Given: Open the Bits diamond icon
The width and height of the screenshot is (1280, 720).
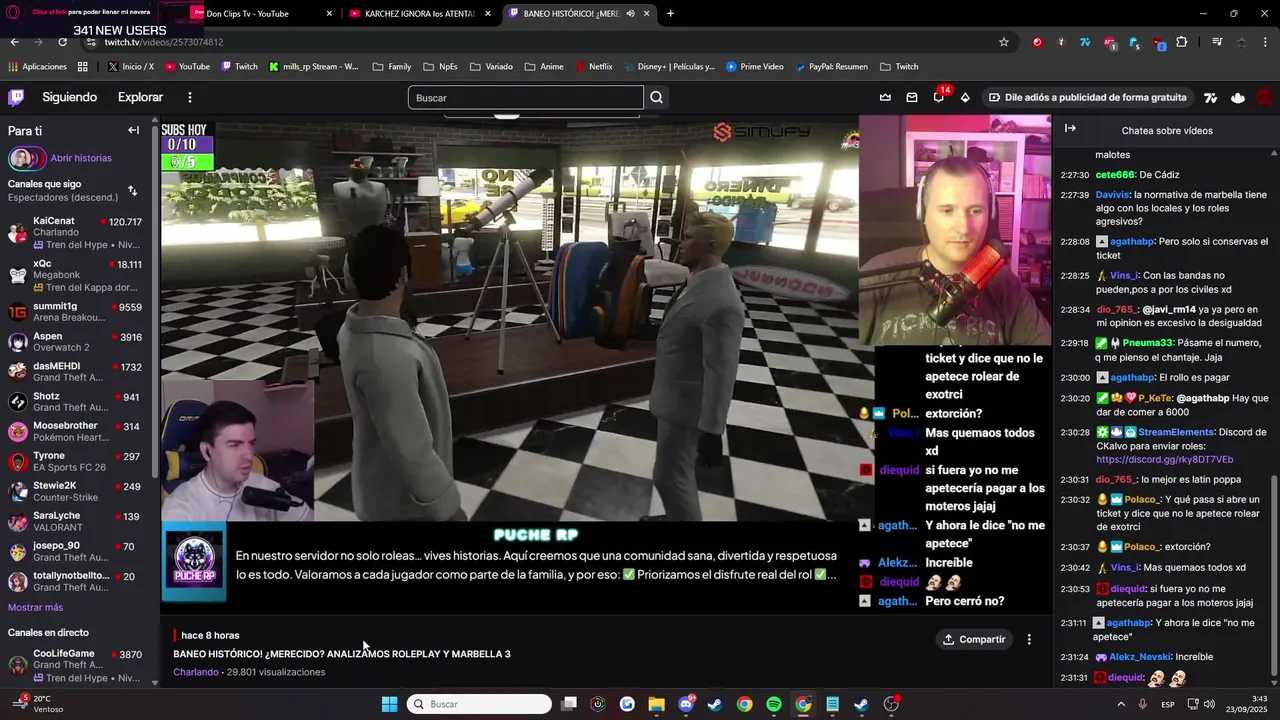Looking at the screenshot, I should 965,97.
